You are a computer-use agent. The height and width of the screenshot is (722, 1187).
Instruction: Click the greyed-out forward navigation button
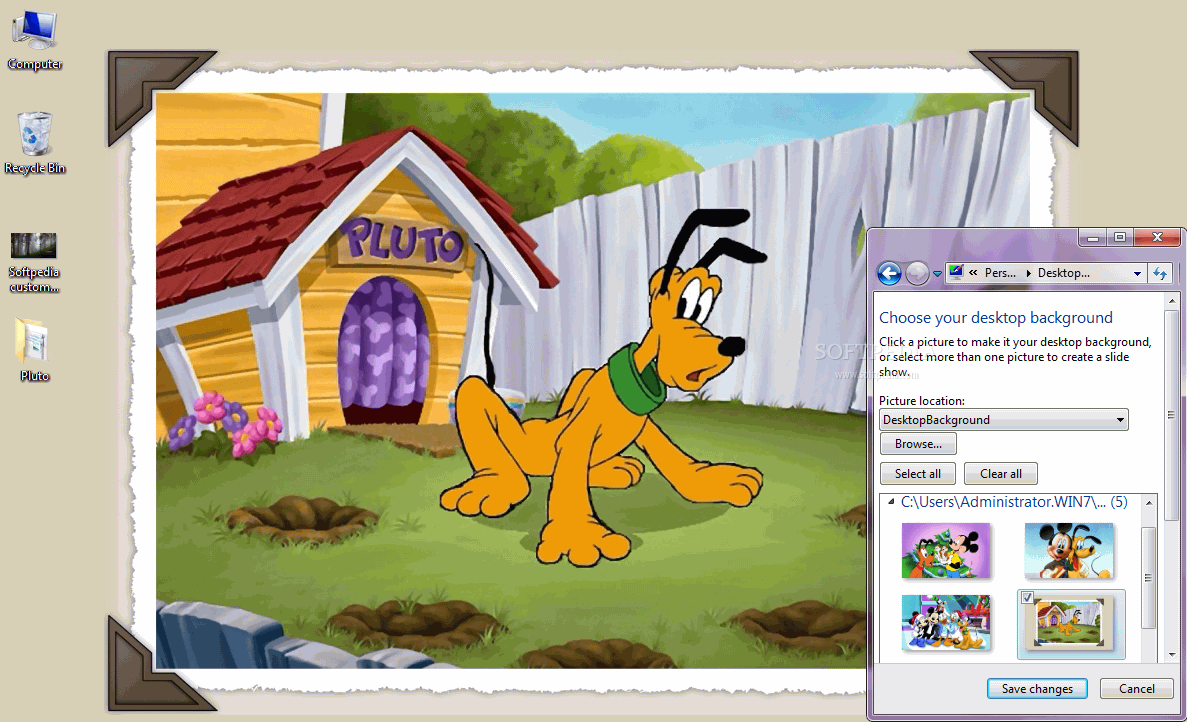coord(917,273)
